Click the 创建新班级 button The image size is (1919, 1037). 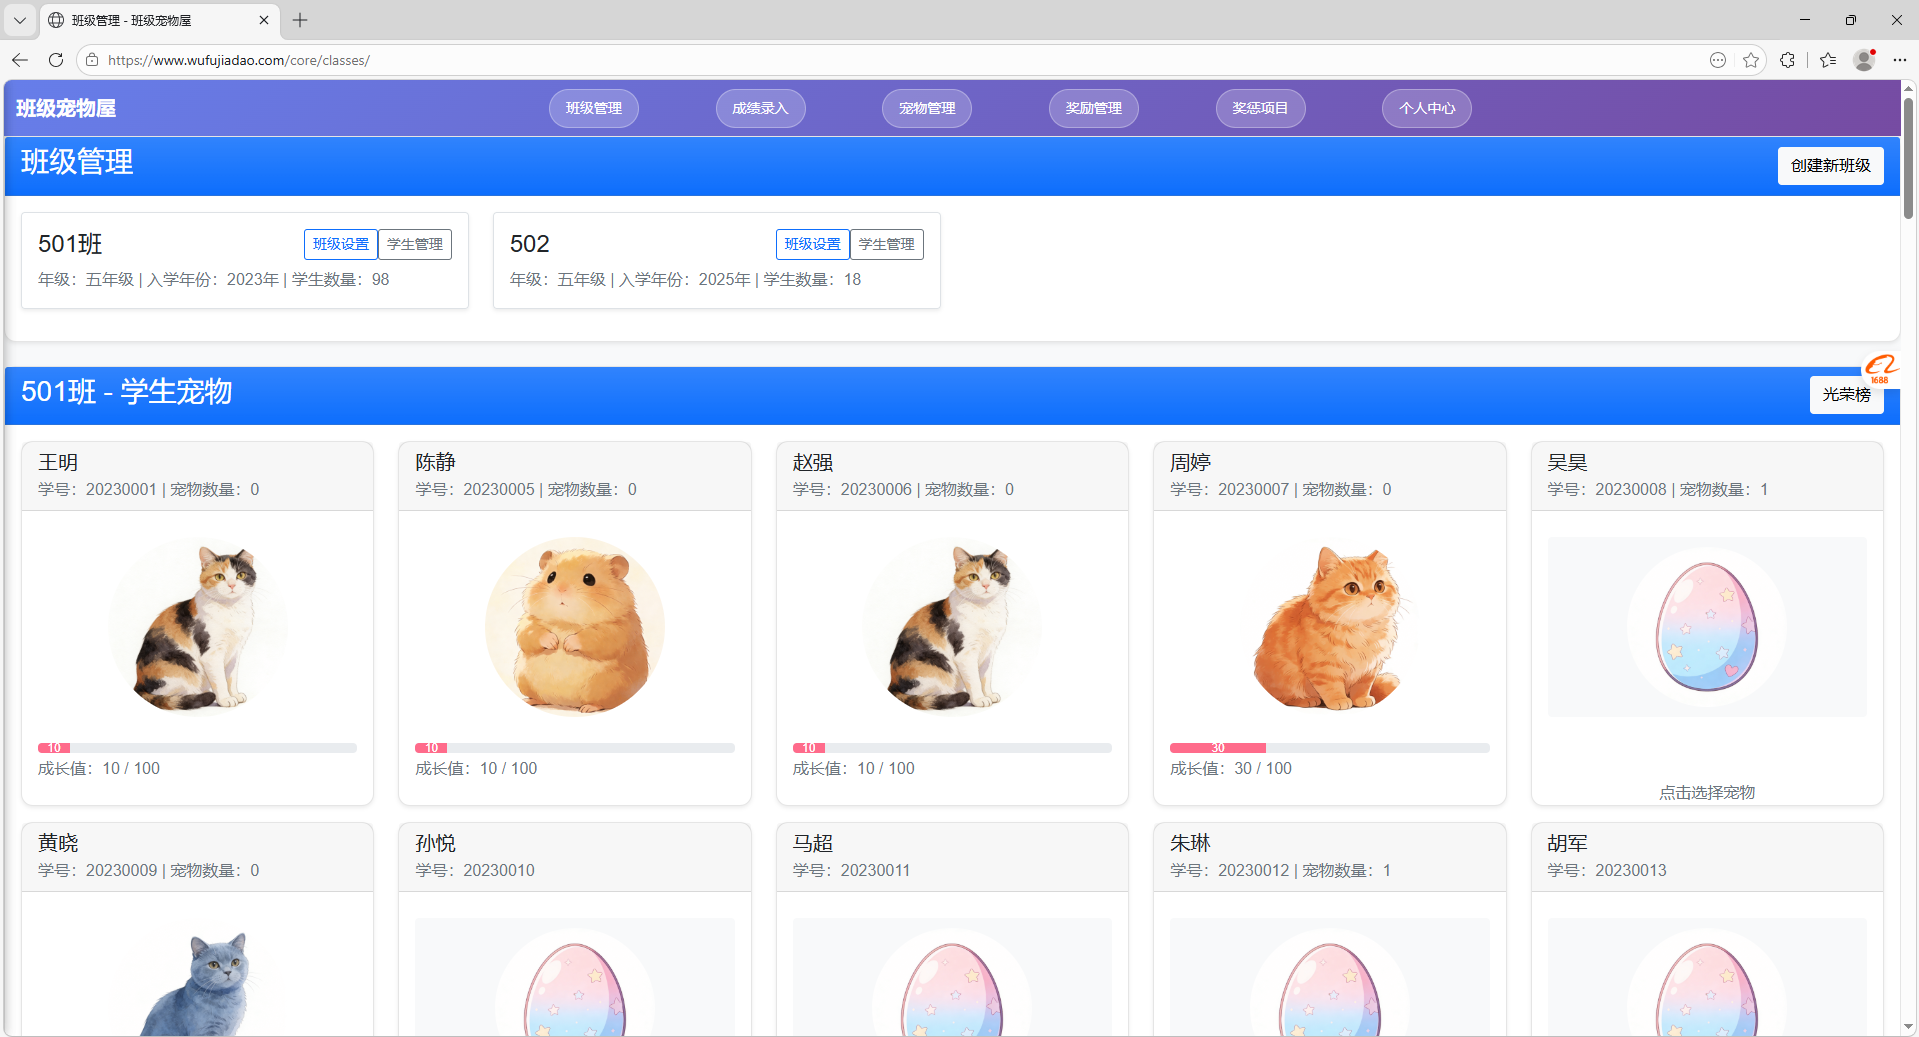click(1830, 165)
